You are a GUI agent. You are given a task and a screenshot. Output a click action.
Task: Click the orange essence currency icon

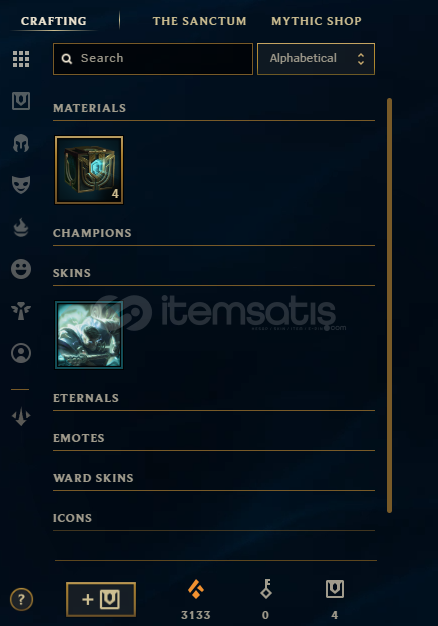196,589
